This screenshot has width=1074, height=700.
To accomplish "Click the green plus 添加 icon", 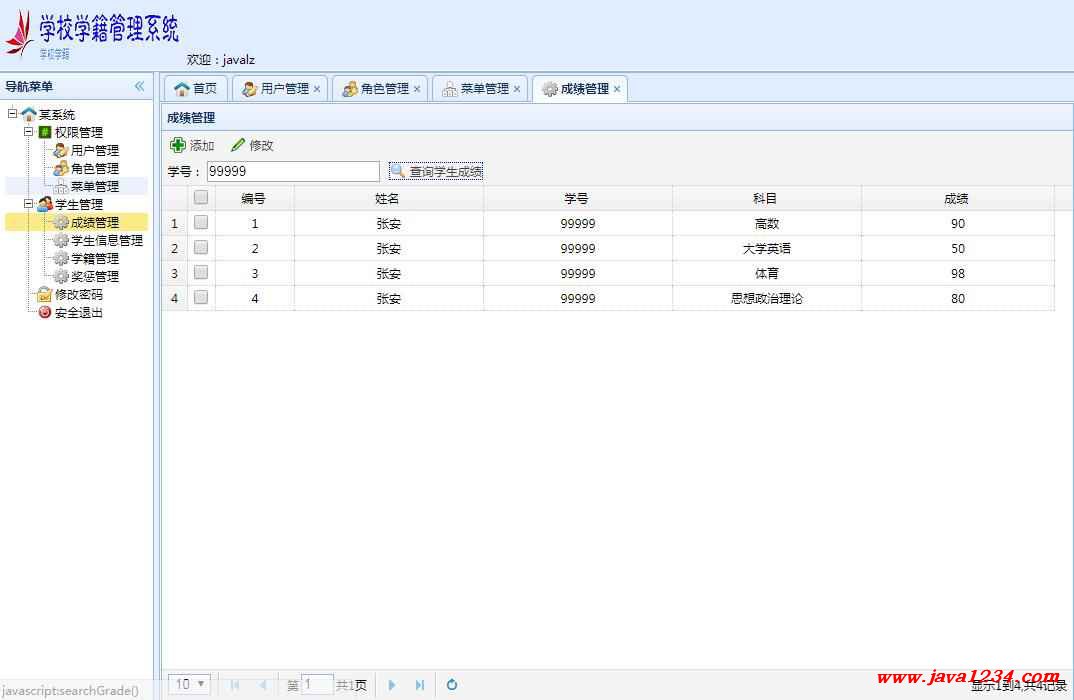I will tap(178, 145).
